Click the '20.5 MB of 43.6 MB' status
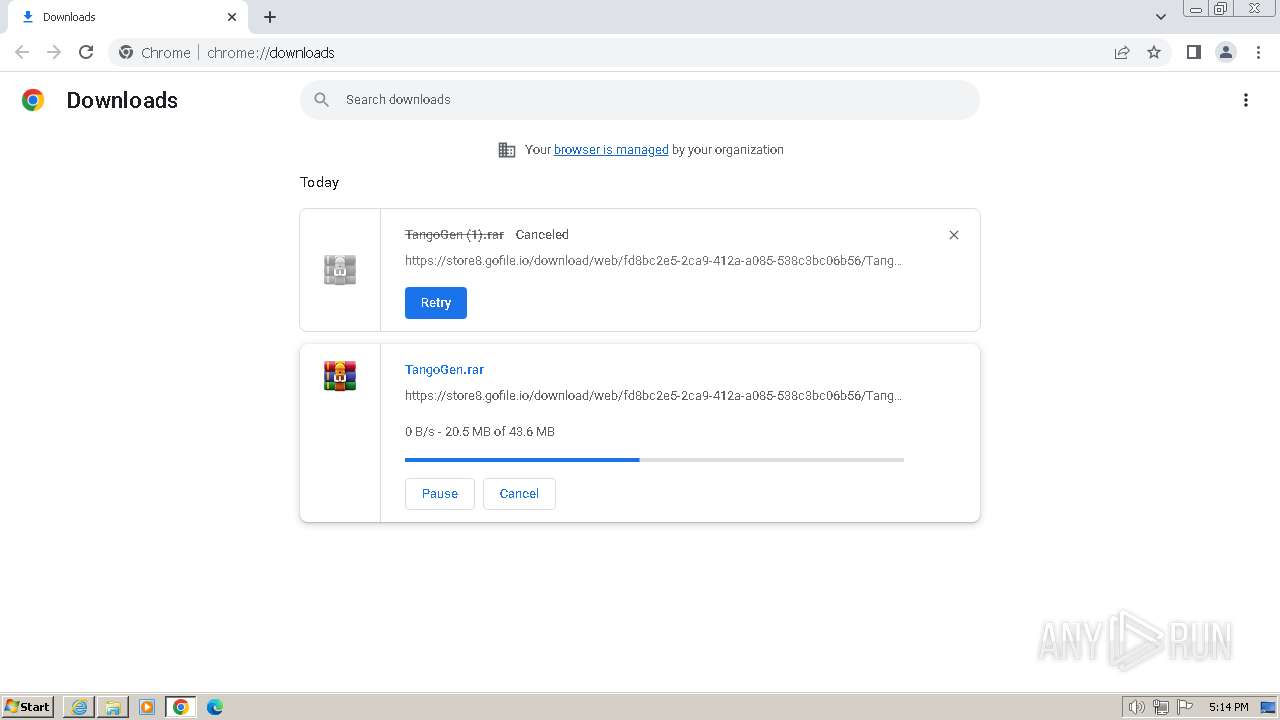 click(x=500, y=432)
